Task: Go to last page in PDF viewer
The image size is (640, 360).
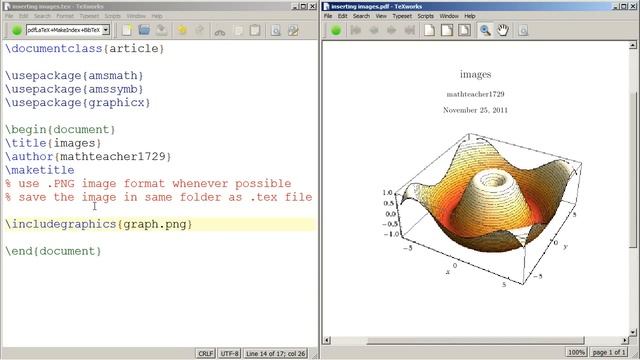Action: pyautogui.click(x=409, y=30)
